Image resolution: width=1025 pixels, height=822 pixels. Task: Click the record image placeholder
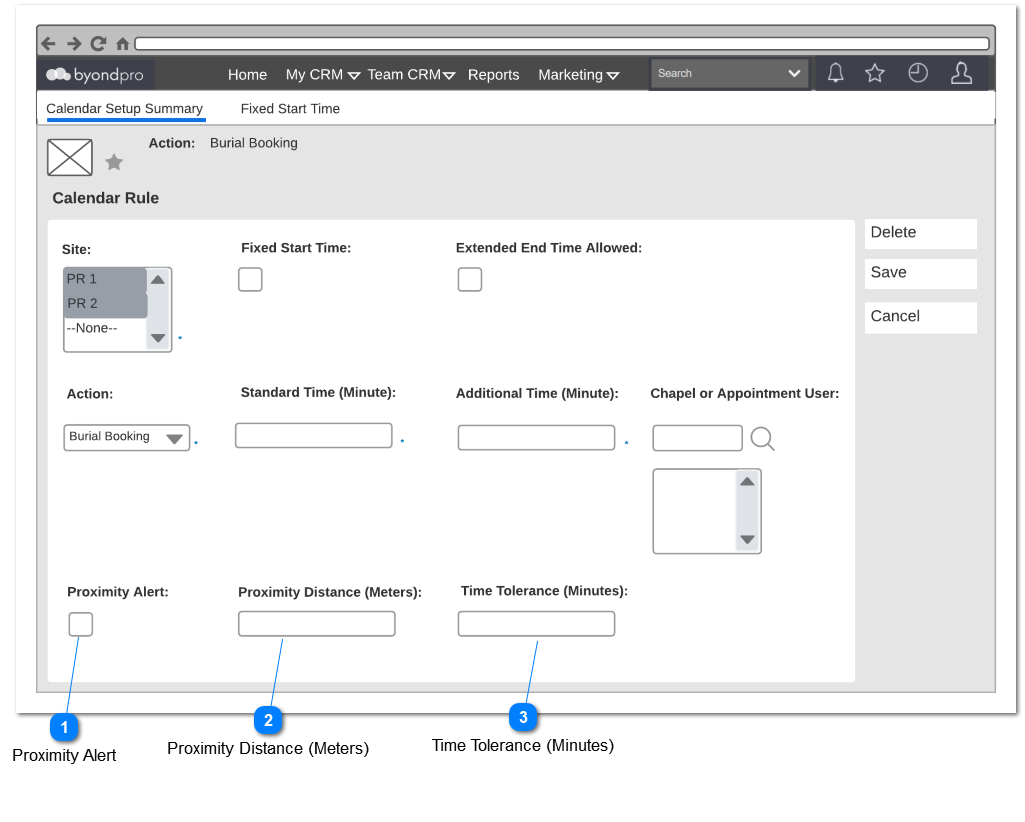pos(70,158)
